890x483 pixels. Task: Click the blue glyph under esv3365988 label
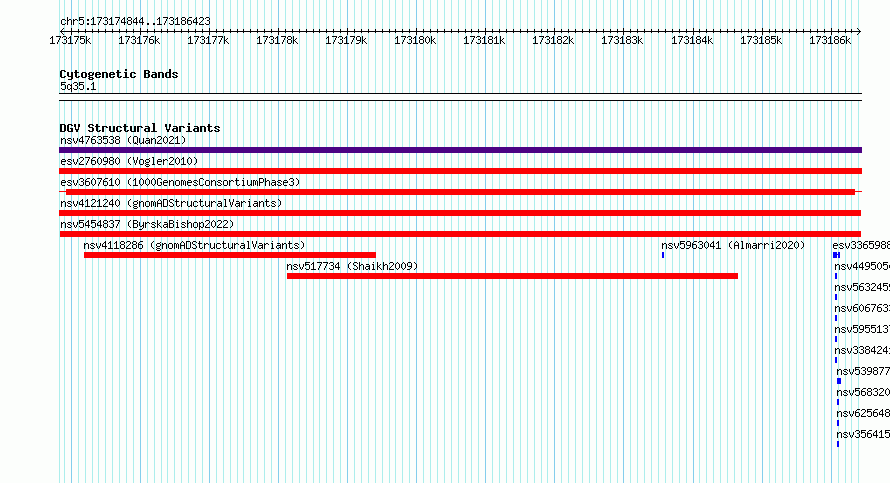click(837, 255)
